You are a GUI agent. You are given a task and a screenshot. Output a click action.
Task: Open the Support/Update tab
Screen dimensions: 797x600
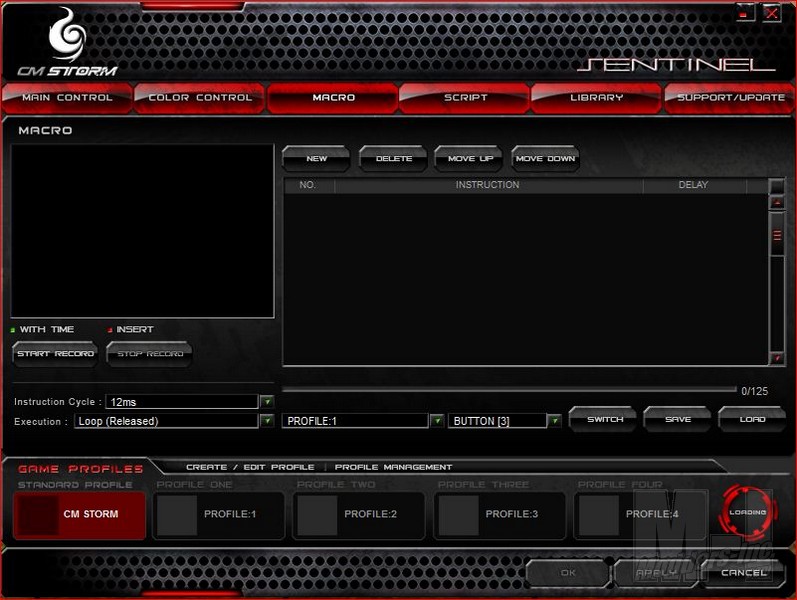730,97
